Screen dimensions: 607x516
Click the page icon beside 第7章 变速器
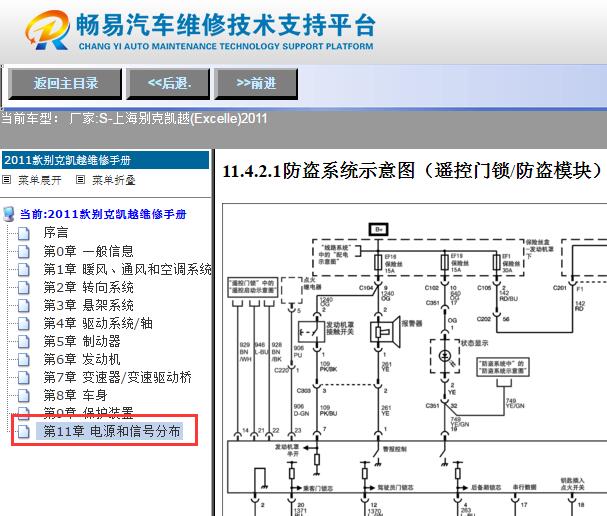click(24, 377)
